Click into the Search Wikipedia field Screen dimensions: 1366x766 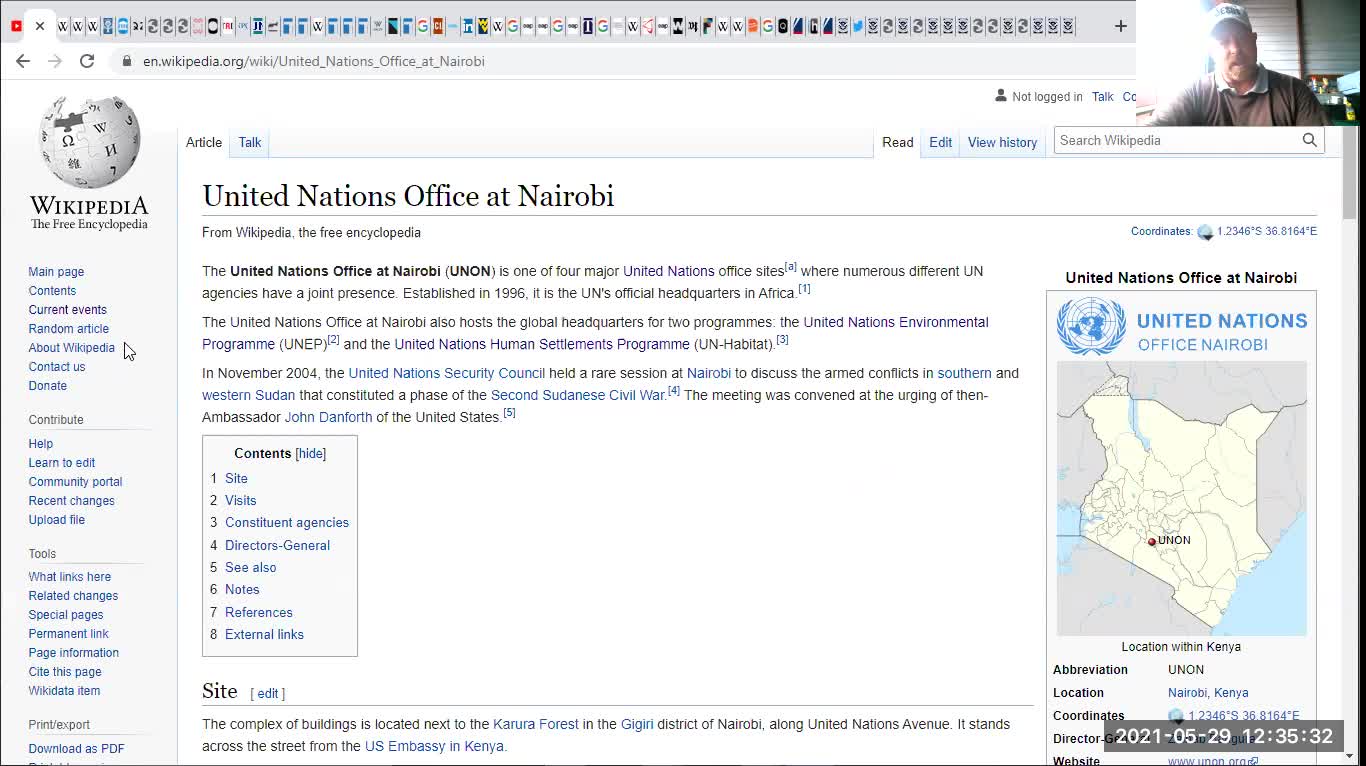(x=1176, y=140)
